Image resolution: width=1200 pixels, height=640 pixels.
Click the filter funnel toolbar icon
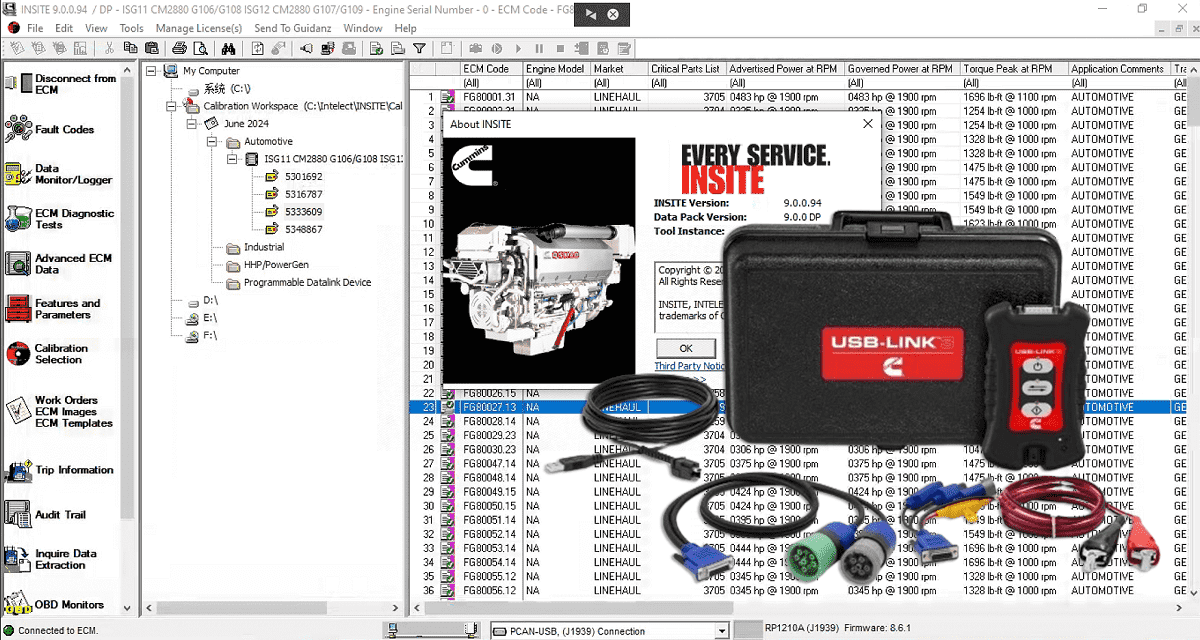419,48
